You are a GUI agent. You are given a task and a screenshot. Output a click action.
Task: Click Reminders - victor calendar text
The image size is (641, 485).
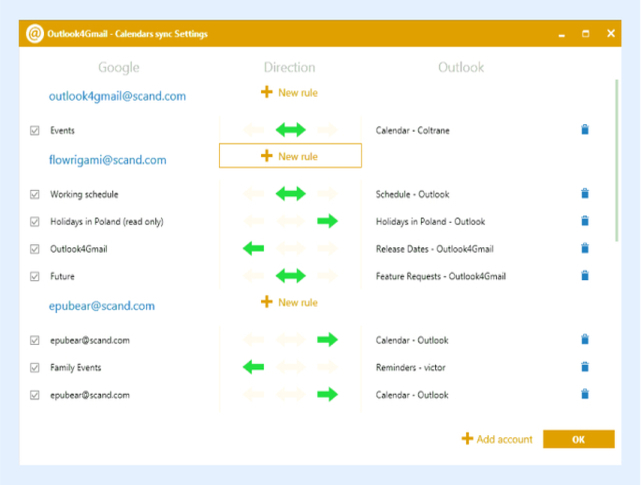tap(410, 368)
